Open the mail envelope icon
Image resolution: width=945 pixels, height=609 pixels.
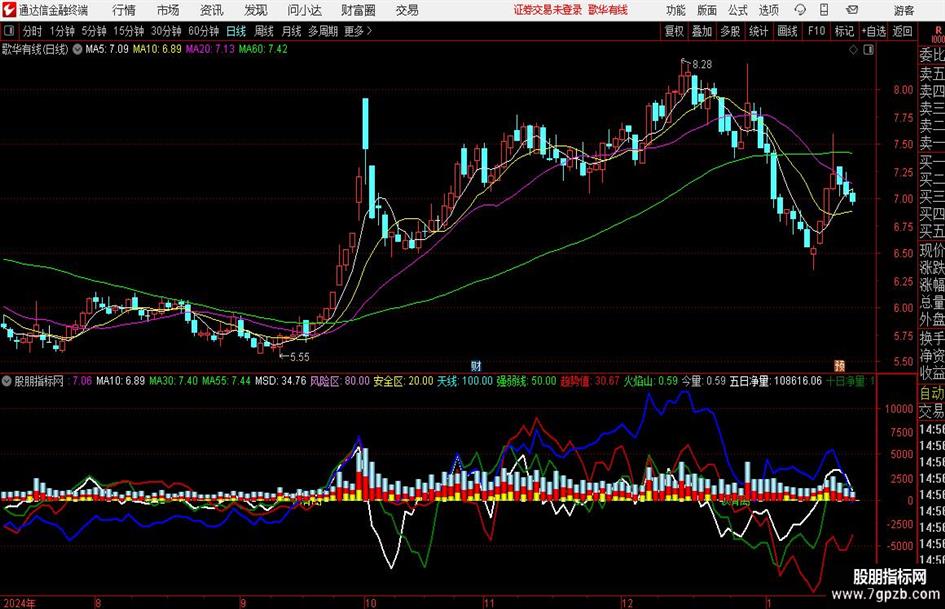852,10
